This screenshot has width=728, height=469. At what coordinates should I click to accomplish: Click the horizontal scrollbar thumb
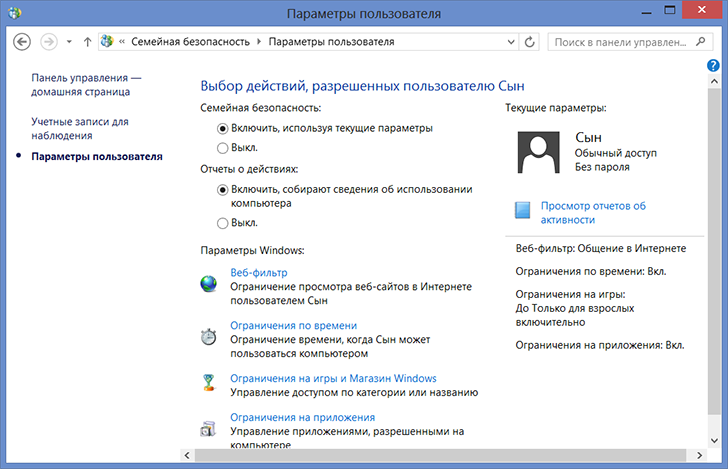[x=440, y=455]
